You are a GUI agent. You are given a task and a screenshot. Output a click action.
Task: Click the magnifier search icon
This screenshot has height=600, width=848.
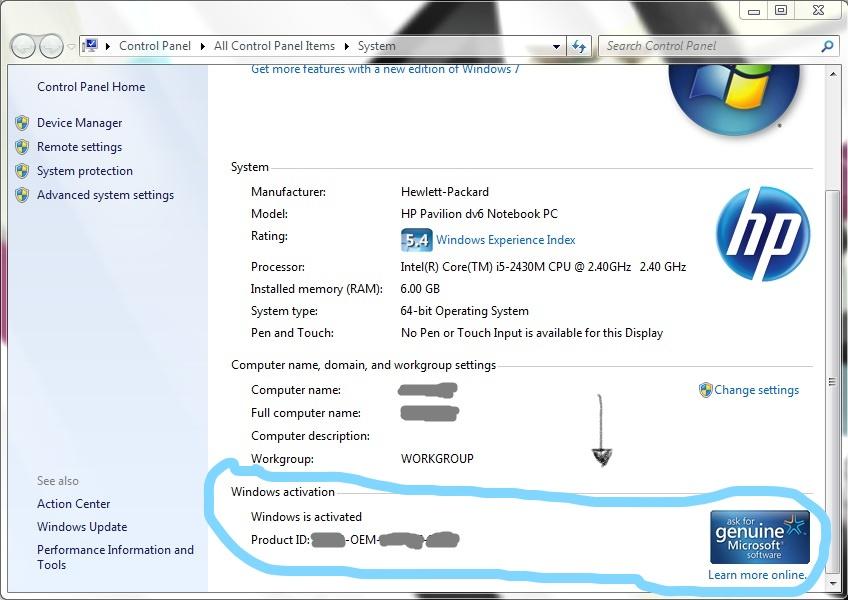pyautogui.click(x=827, y=47)
